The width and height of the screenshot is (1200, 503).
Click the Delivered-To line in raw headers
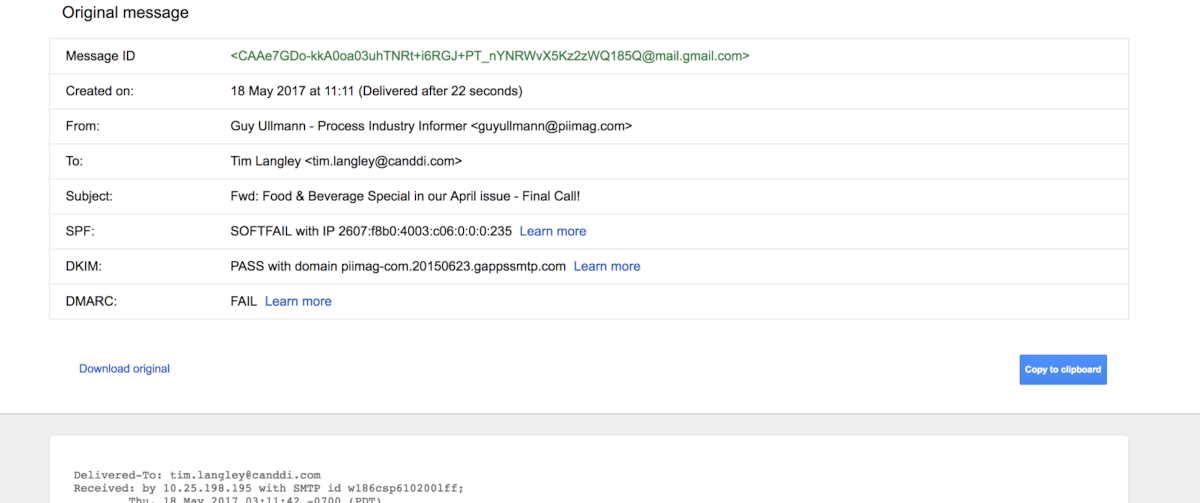tap(197, 475)
